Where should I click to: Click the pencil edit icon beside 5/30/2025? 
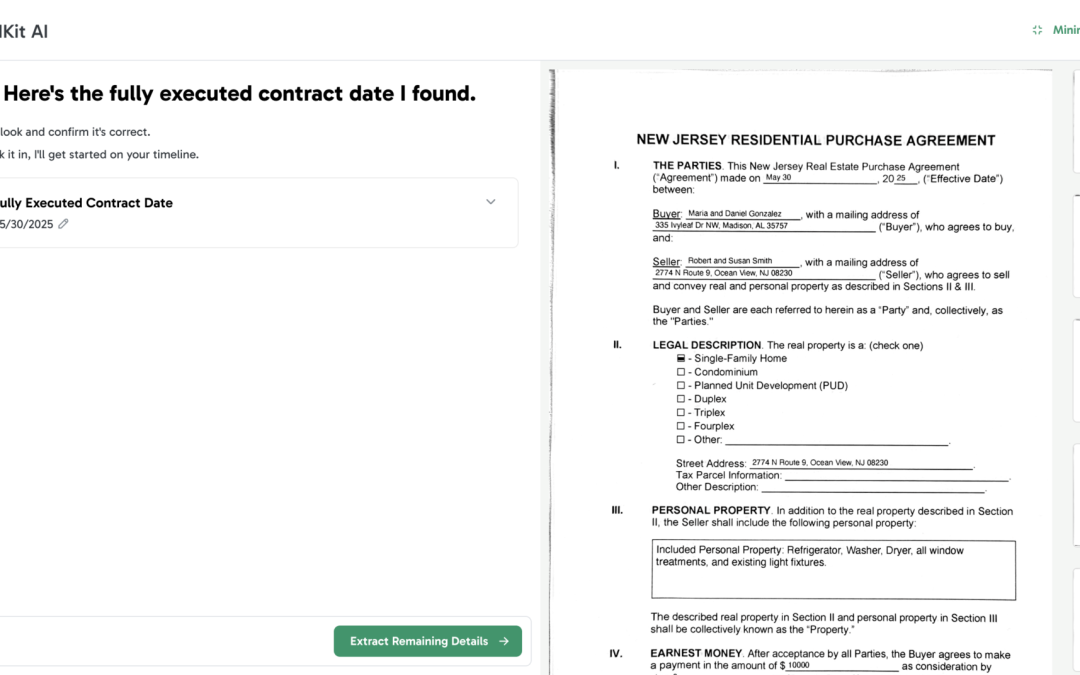[x=64, y=225]
